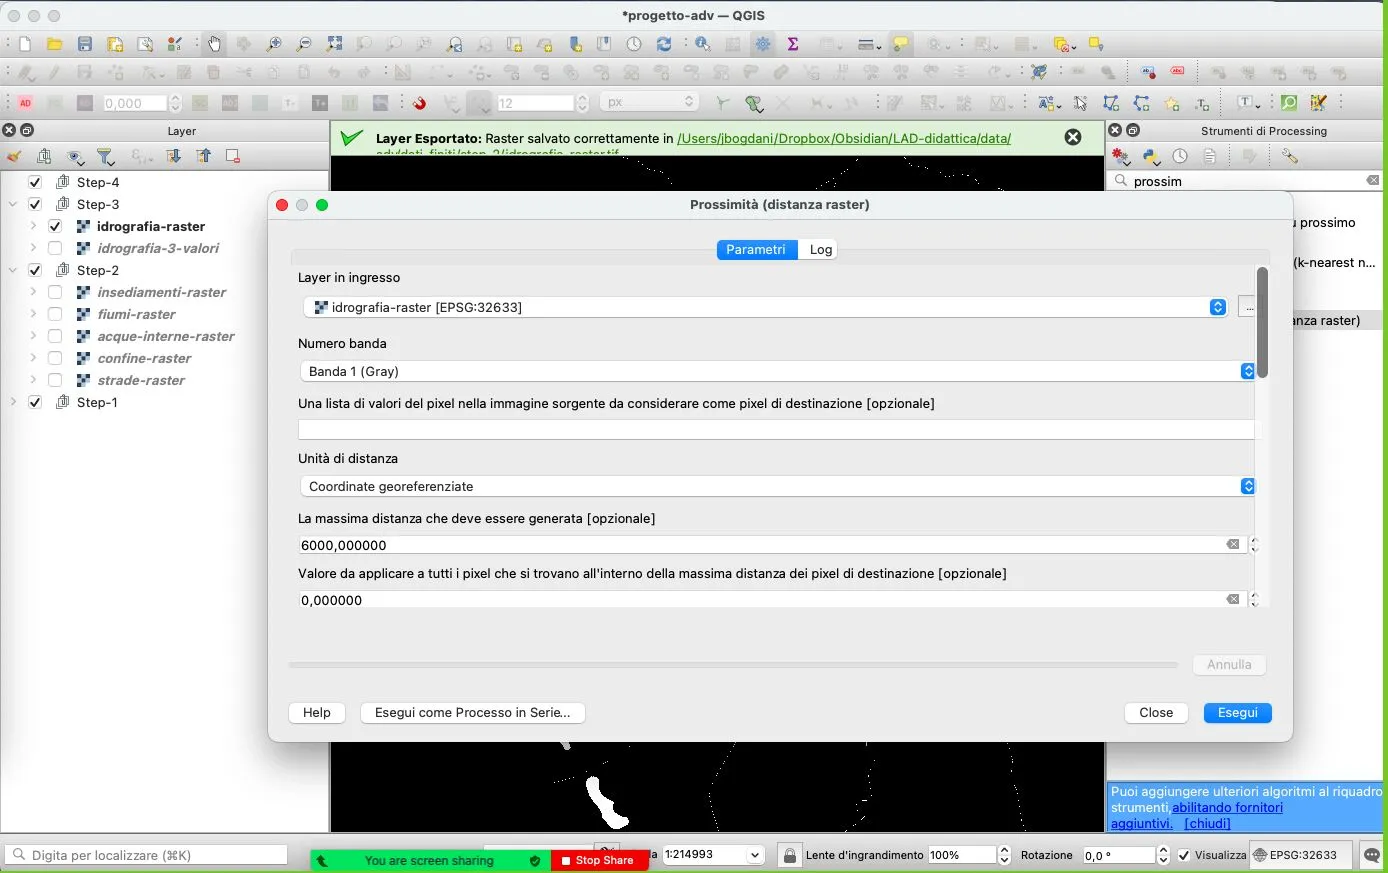The height and width of the screenshot is (873, 1388).
Task: Click the Identify Features info icon
Action: pos(703,44)
